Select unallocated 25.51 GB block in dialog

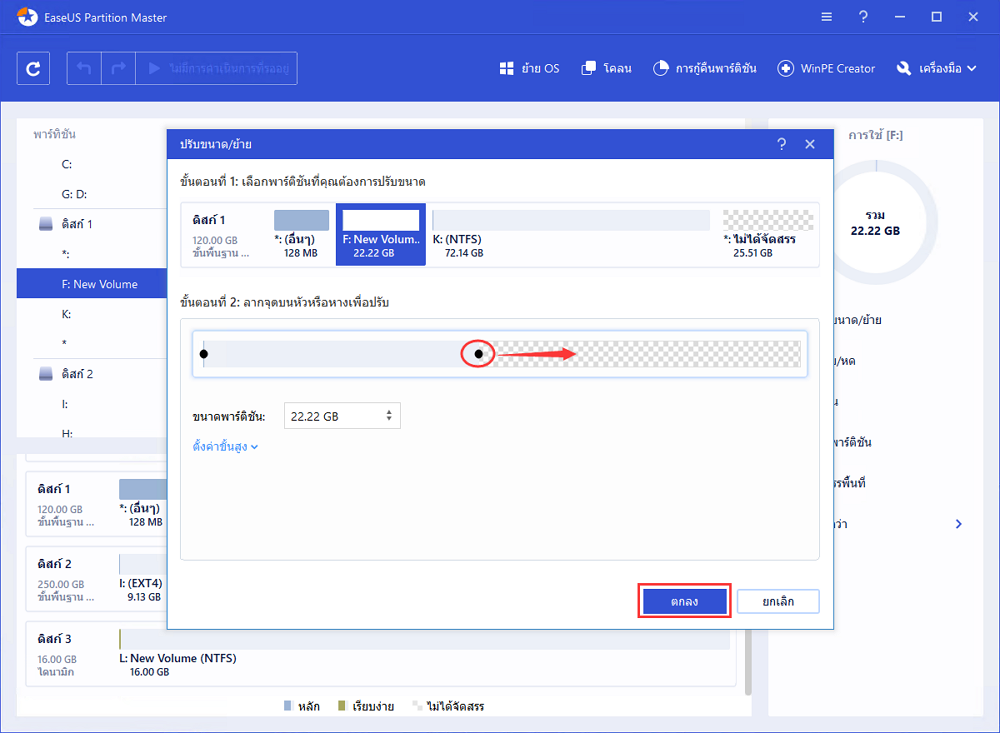tap(768, 234)
